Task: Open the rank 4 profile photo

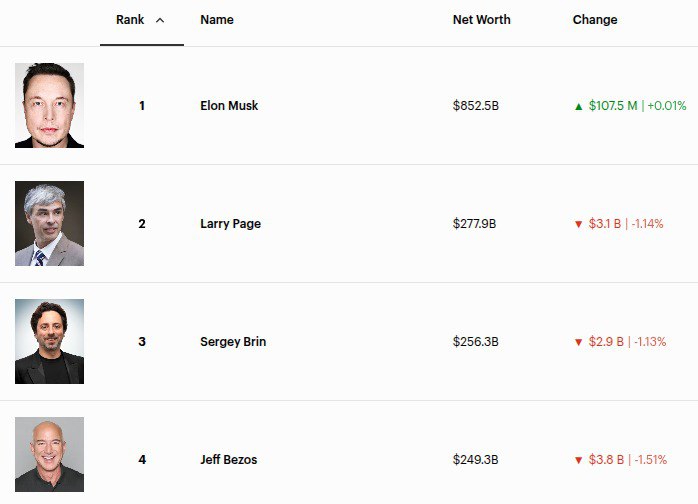Action: point(49,455)
